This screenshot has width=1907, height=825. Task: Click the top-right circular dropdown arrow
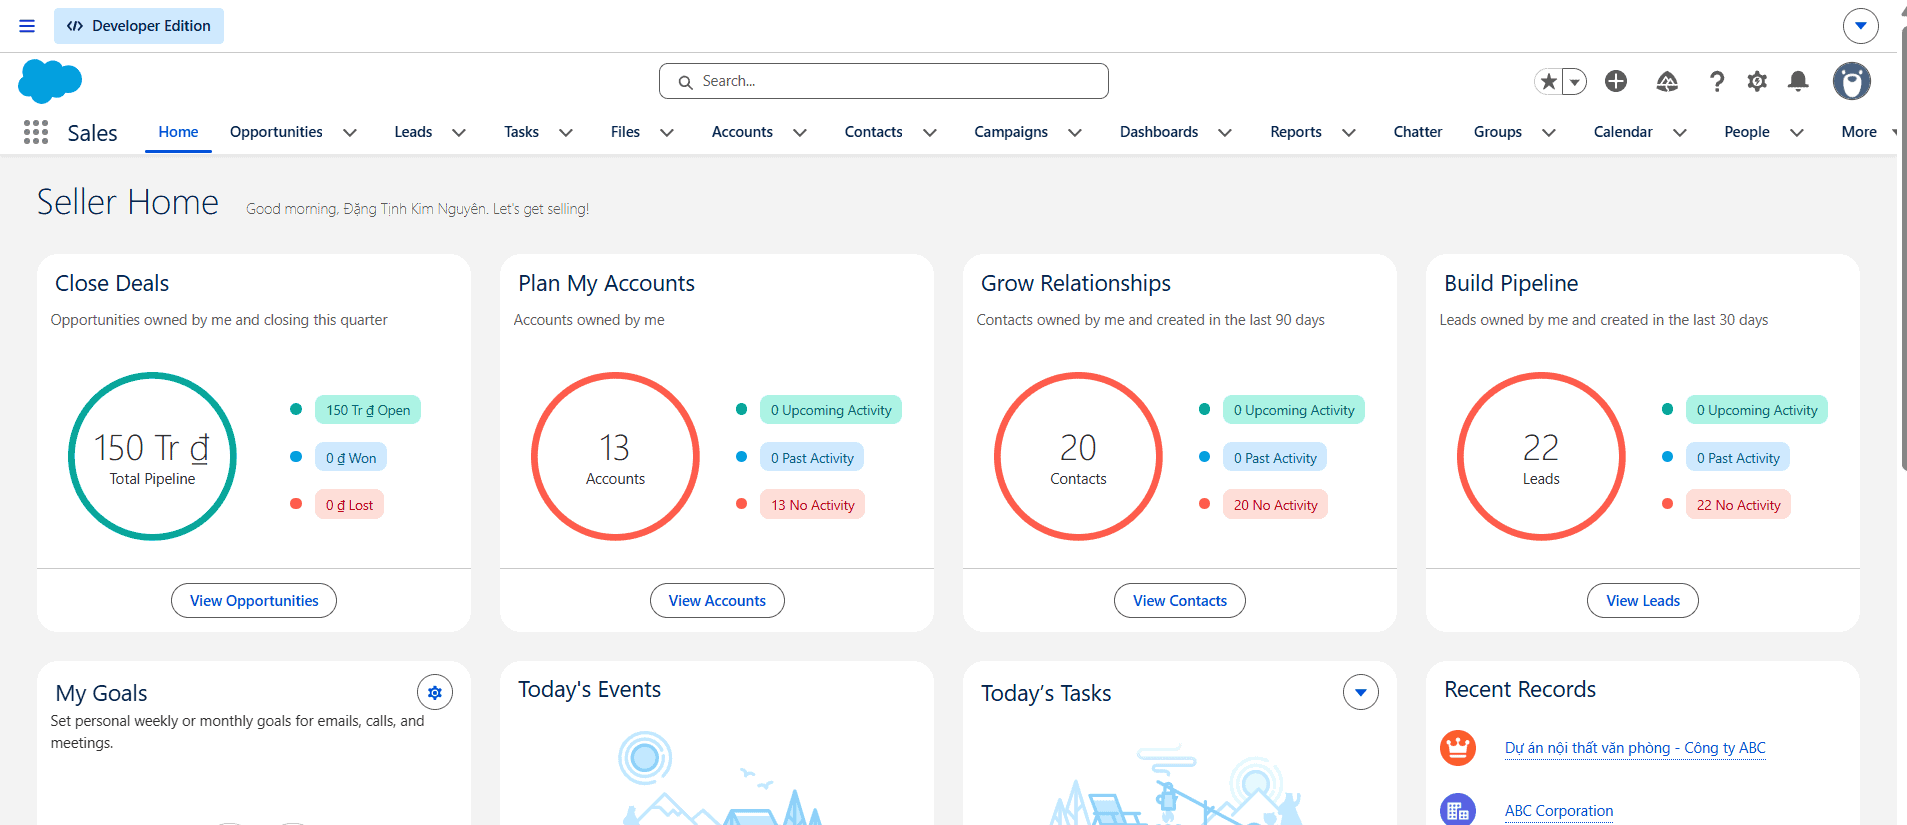pos(1861,26)
